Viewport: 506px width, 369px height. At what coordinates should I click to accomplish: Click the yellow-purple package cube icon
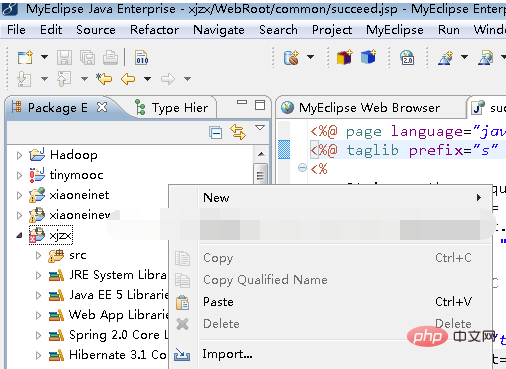click(344, 57)
